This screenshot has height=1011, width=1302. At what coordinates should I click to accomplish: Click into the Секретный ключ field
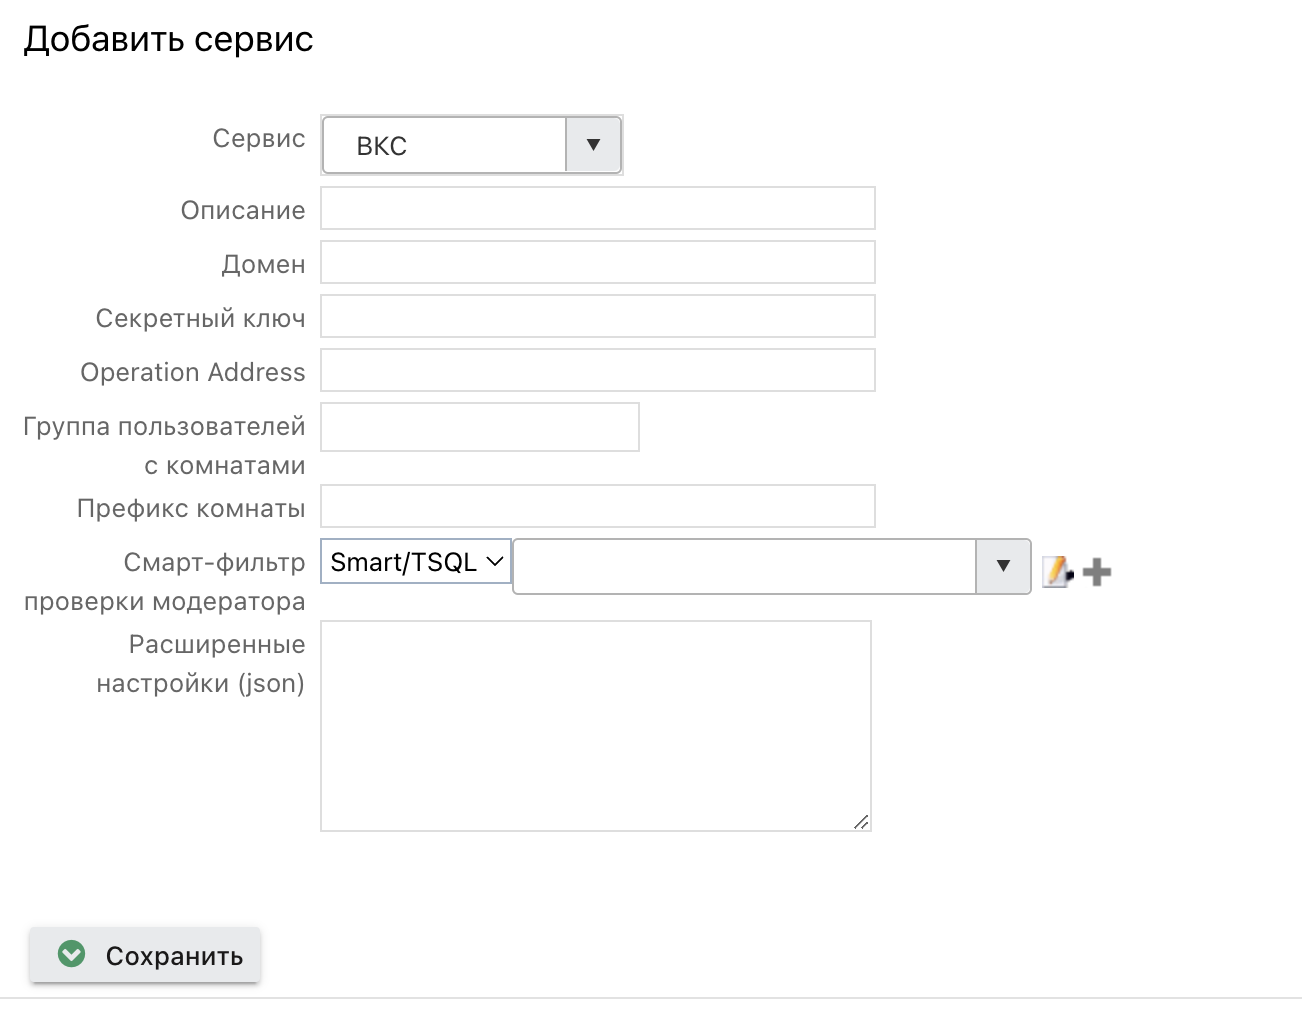(598, 316)
